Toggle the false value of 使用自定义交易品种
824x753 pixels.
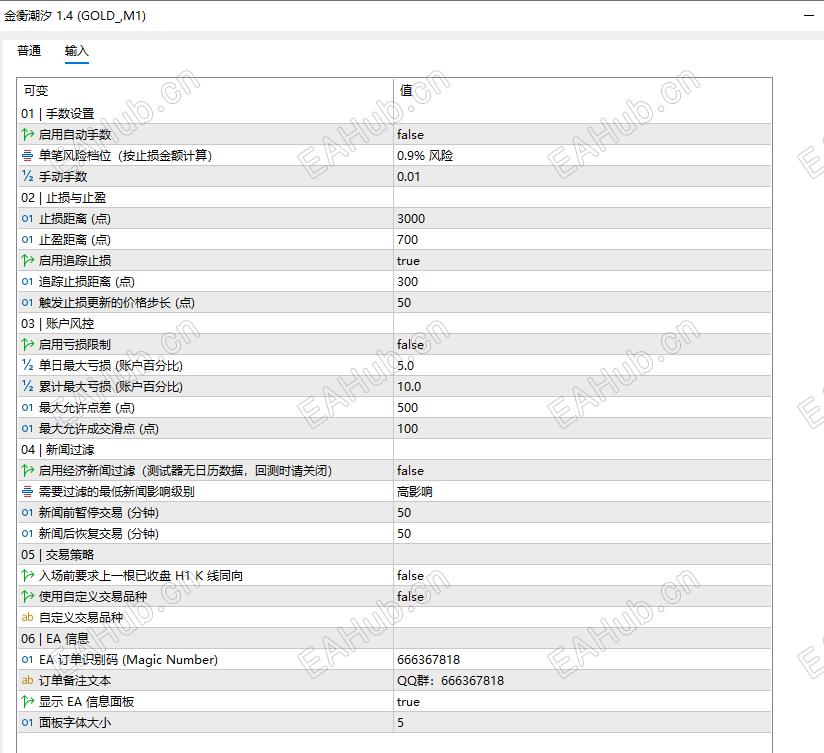click(410, 596)
